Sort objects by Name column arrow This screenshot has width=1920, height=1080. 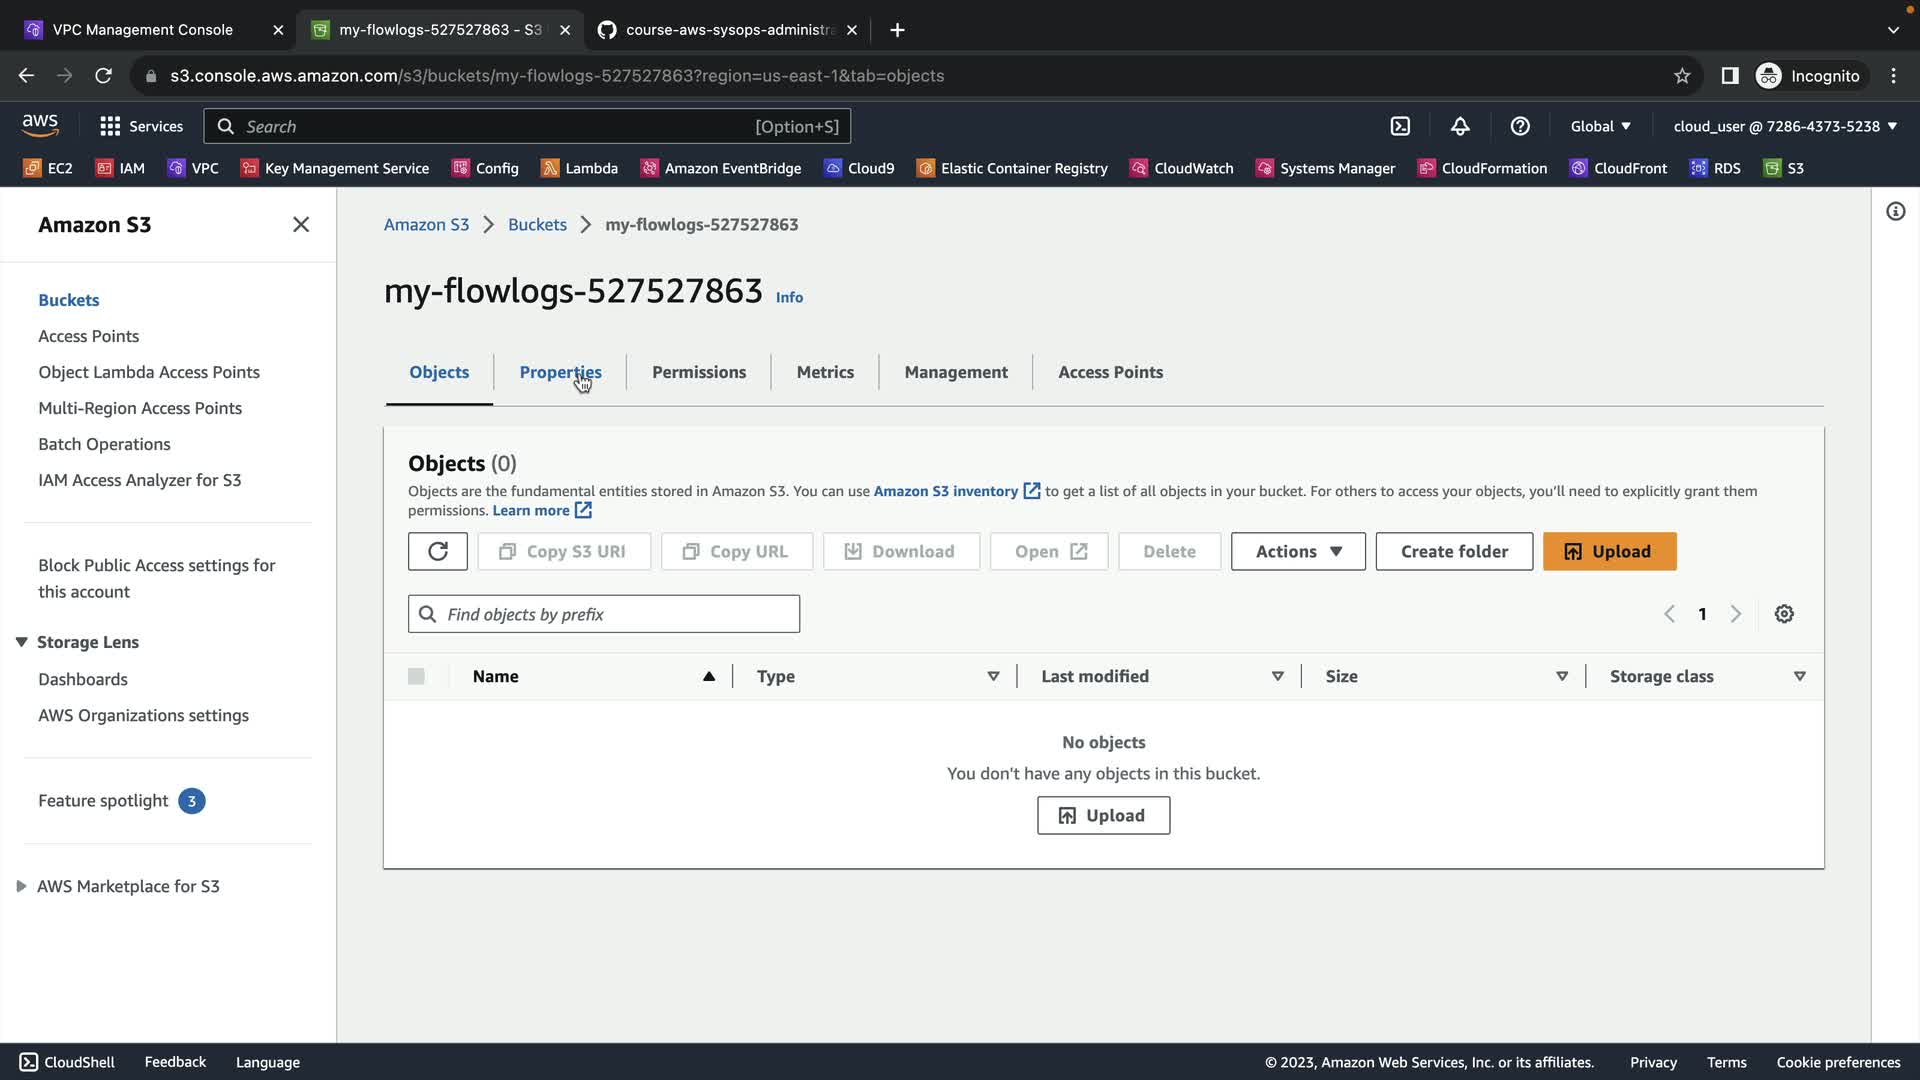pos(709,677)
